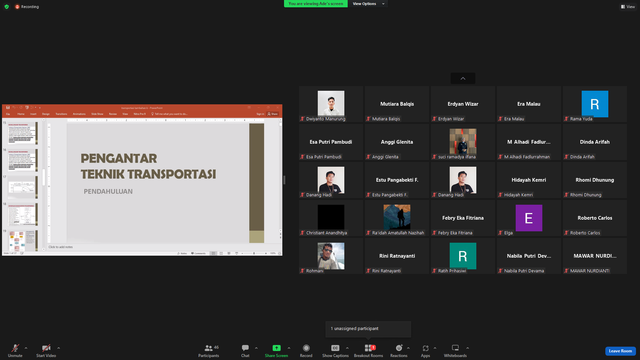Open the Chat panel
This screenshot has width=640, height=360.
(245, 350)
